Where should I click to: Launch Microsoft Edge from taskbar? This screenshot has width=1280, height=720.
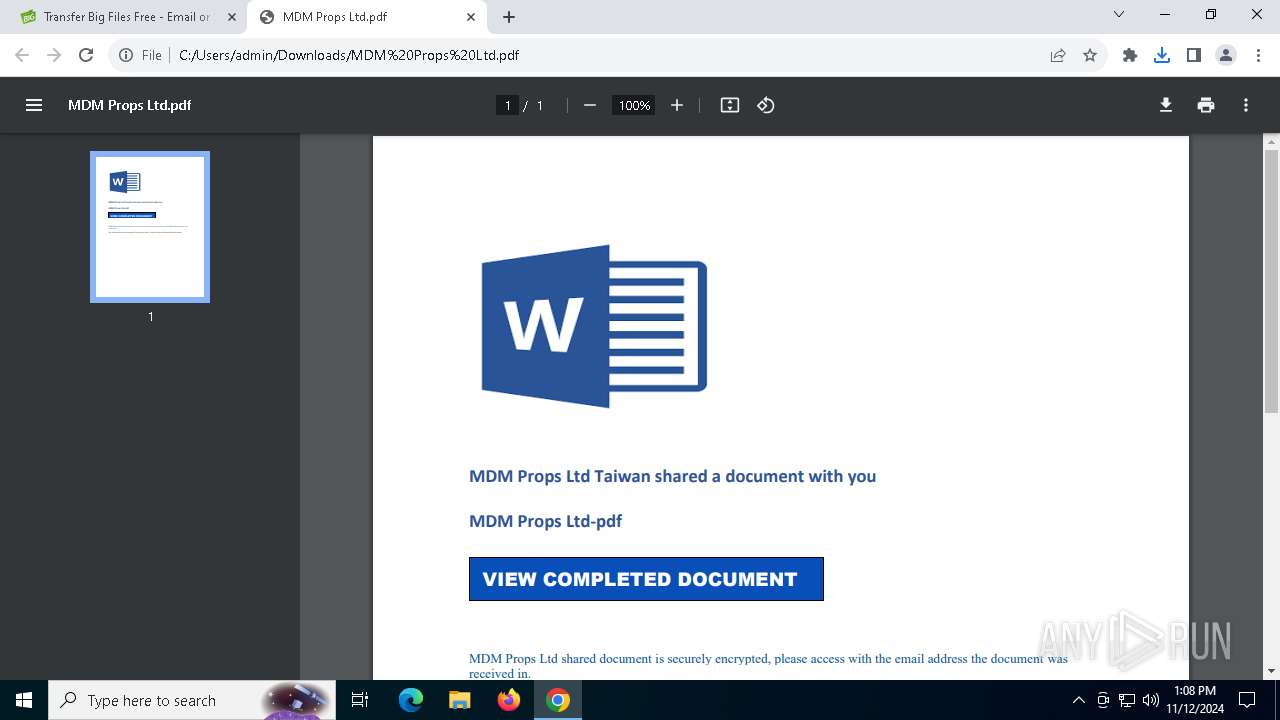click(411, 700)
